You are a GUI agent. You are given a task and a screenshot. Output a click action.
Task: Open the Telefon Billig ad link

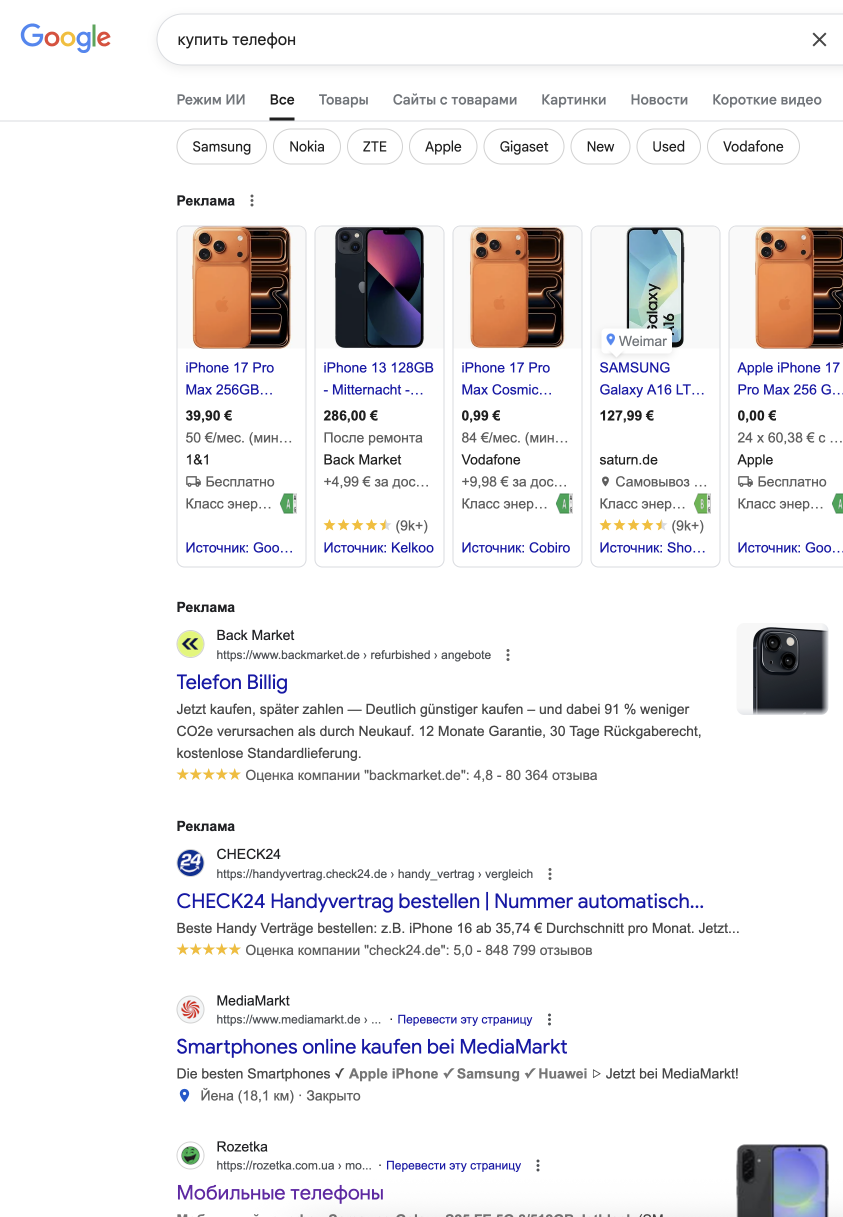[232, 683]
